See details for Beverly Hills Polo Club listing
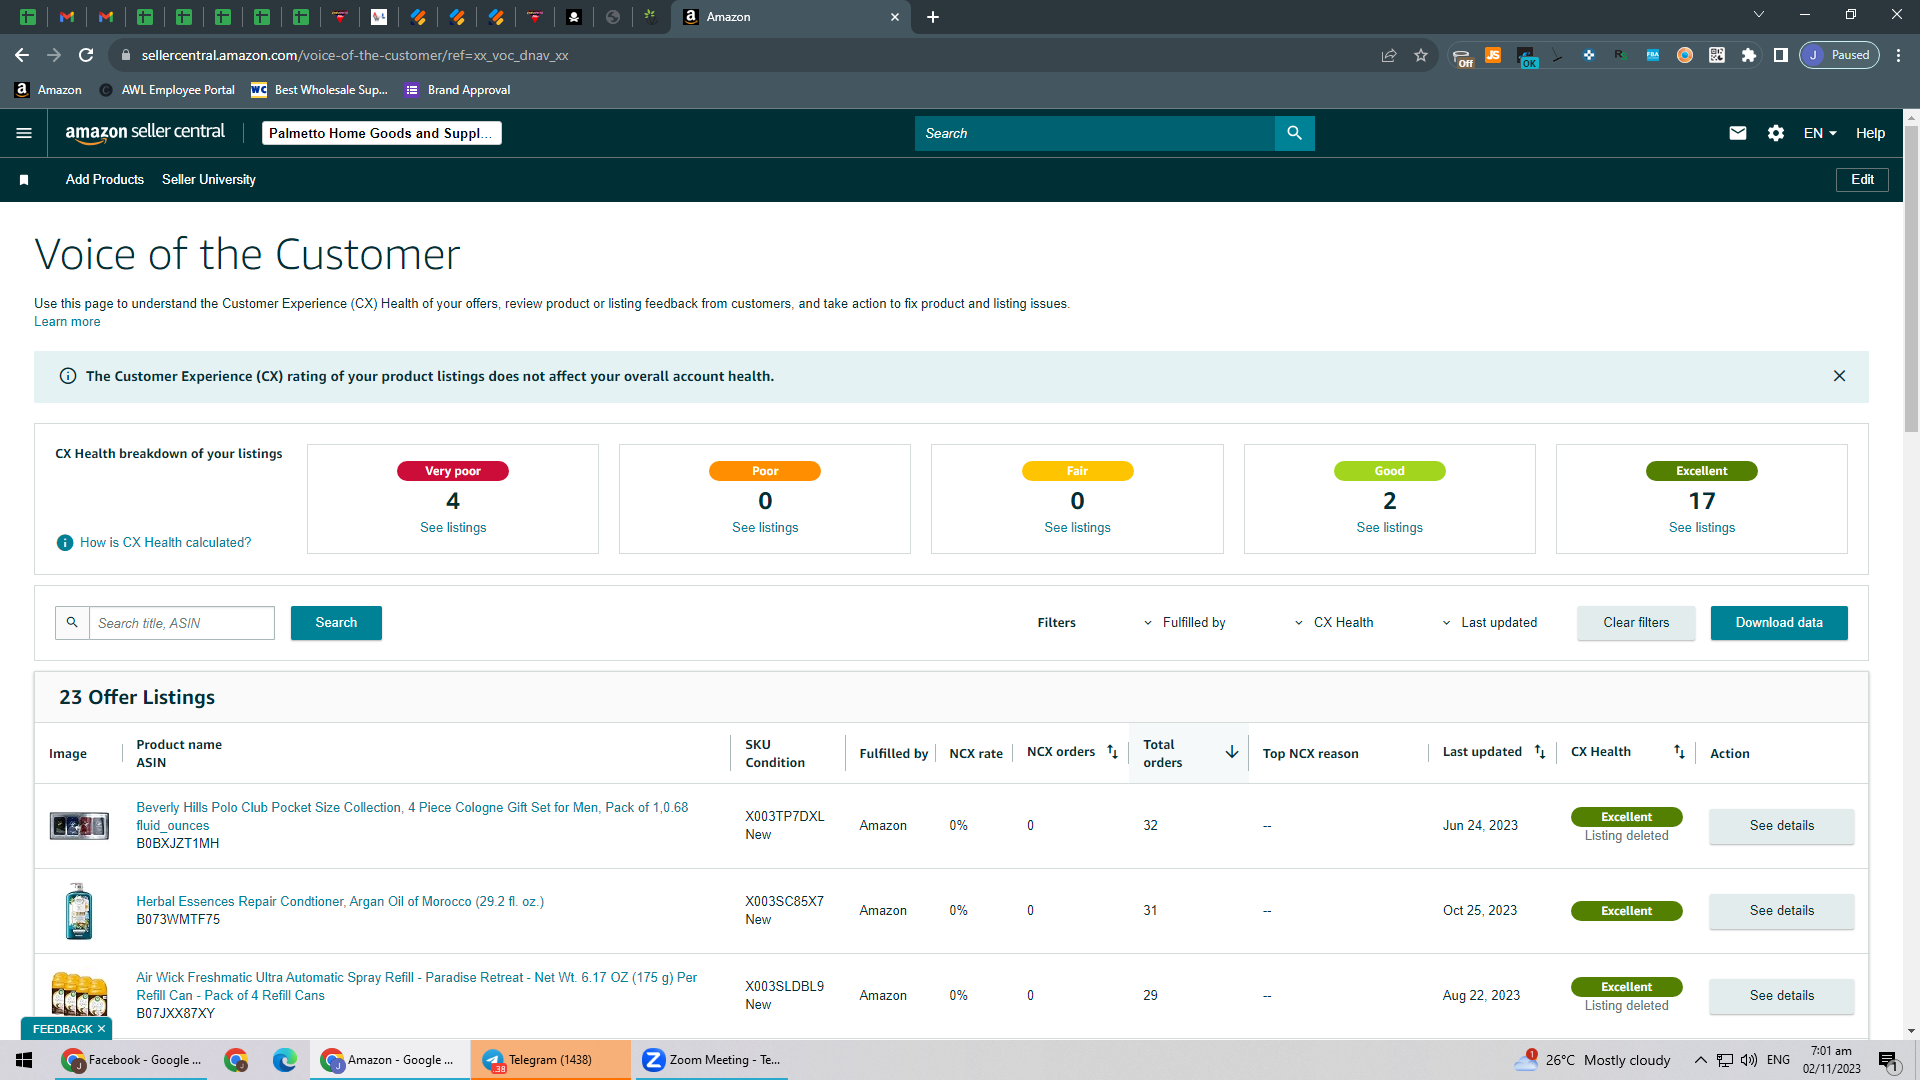1920x1080 pixels. [x=1781, y=826]
